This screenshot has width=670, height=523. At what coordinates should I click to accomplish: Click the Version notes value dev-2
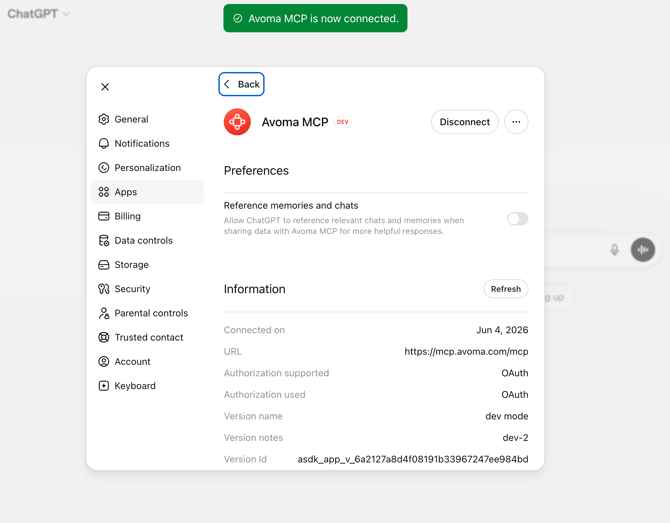515,438
